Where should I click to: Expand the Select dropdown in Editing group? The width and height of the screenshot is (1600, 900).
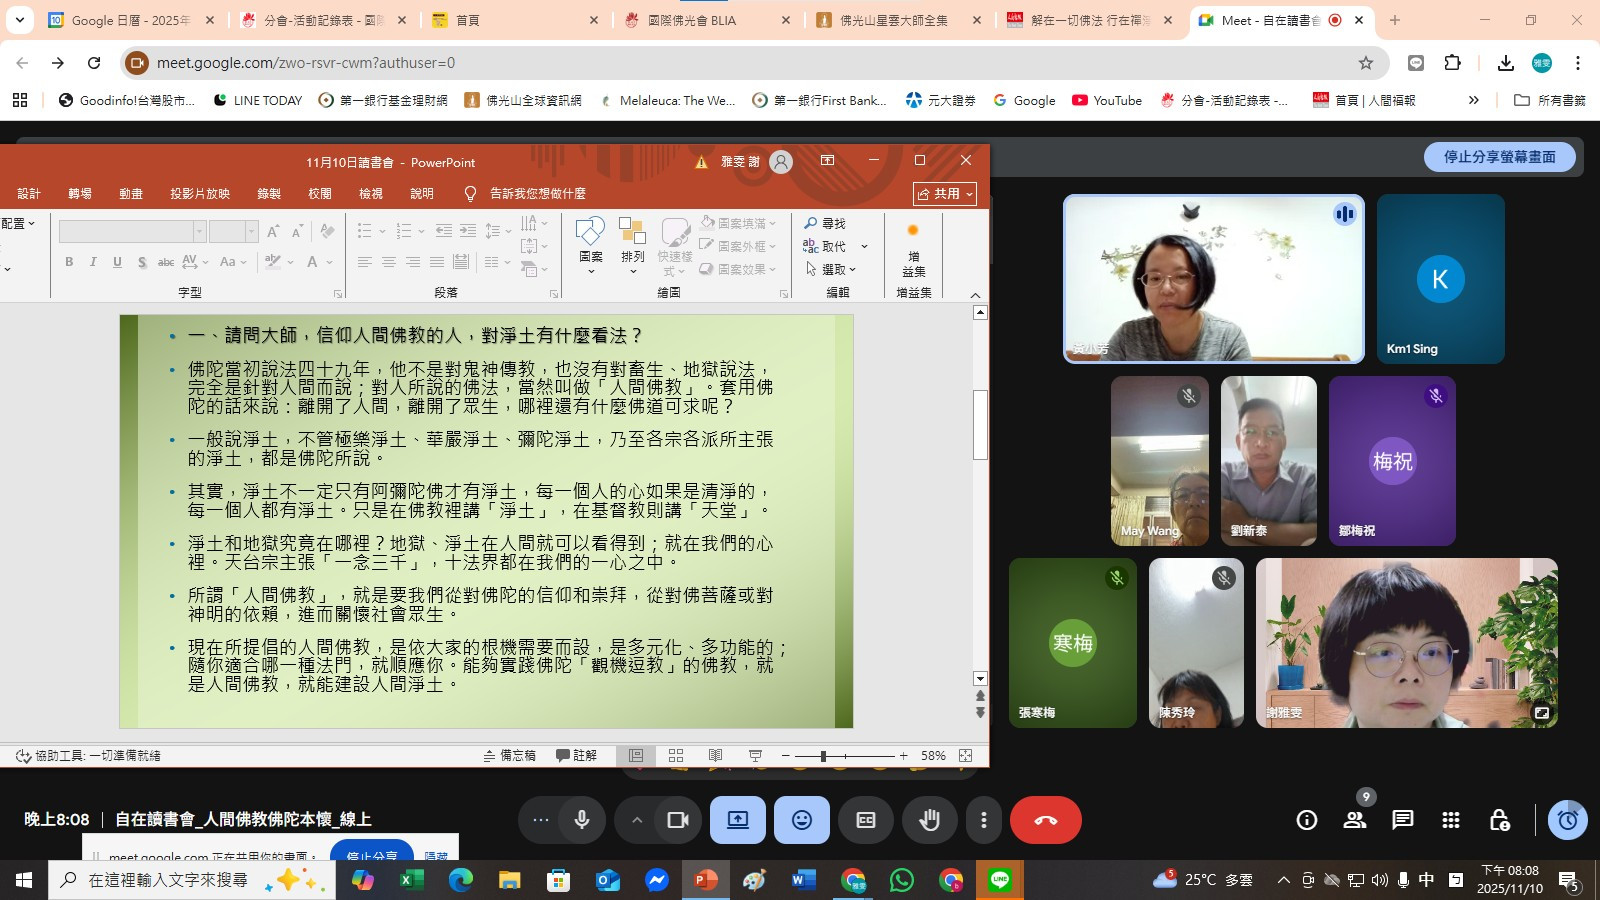point(831,269)
